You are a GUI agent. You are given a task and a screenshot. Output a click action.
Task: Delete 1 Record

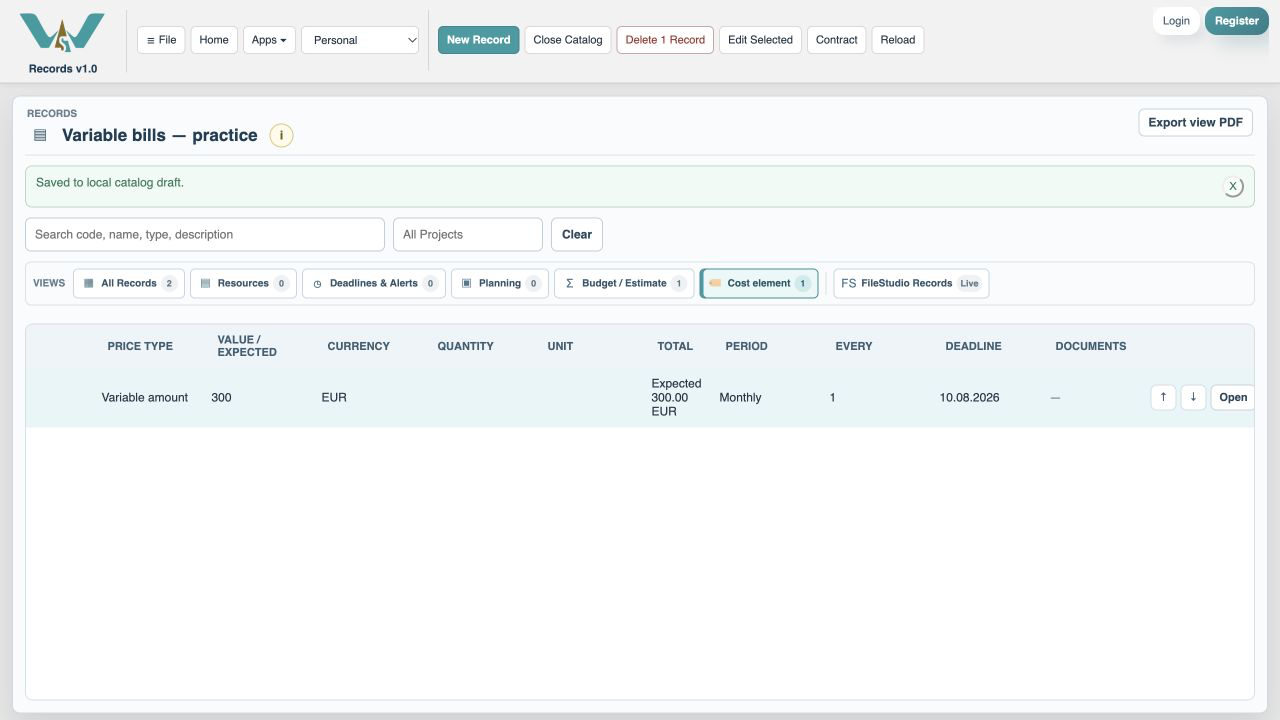[665, 40]
